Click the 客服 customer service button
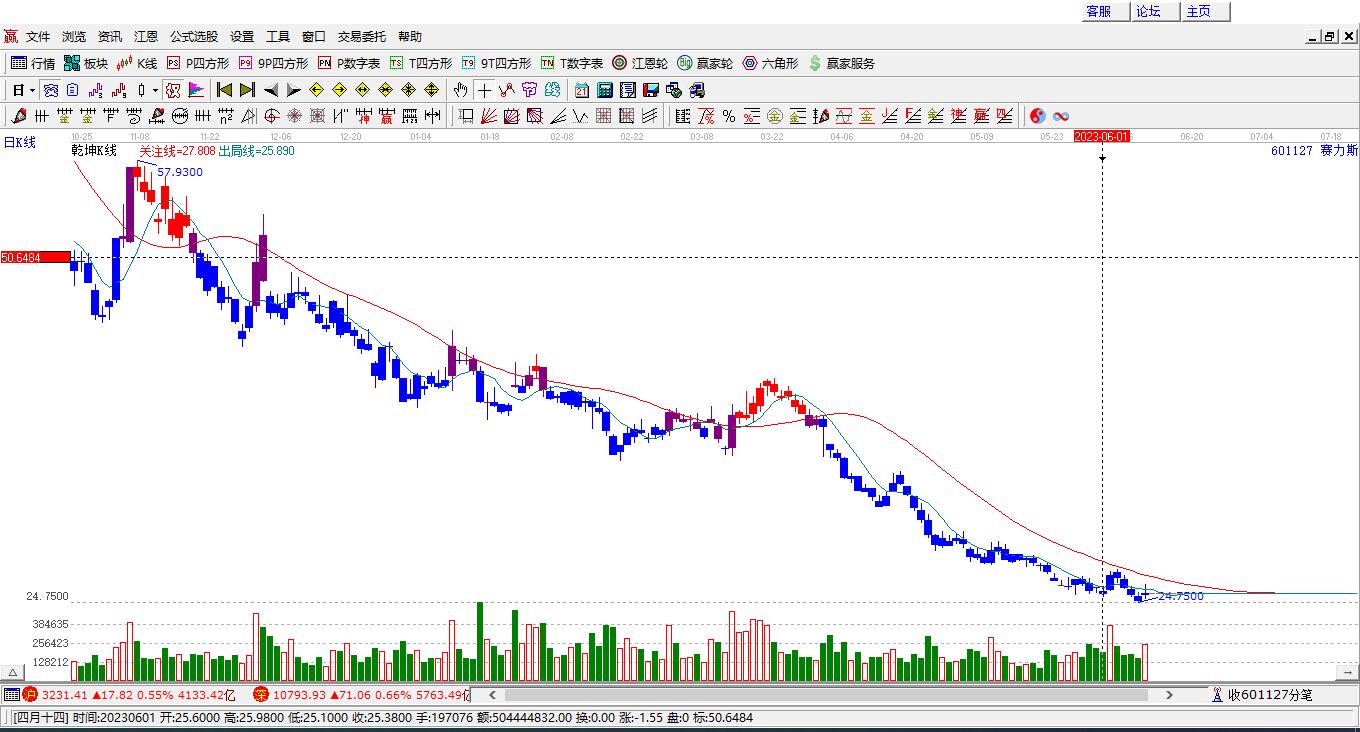The image size is (1360, 732). [x=1105, y=11]
